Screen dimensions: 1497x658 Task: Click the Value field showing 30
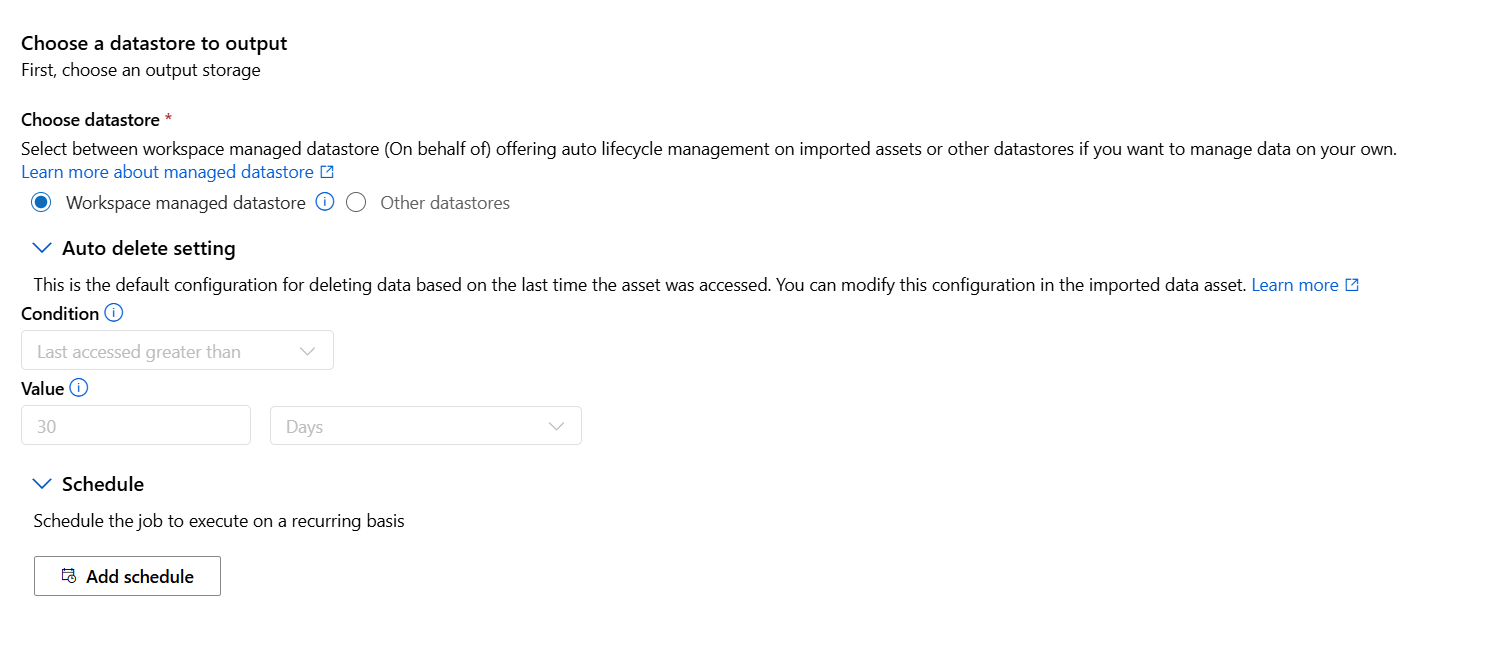[x=136, y=426]
